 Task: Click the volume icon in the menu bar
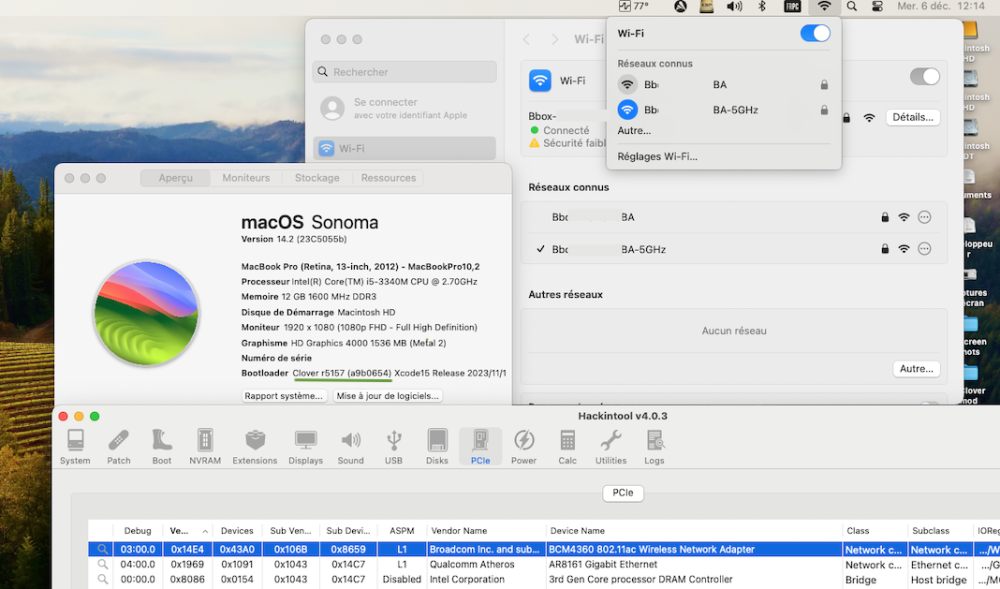coord(734,6)
